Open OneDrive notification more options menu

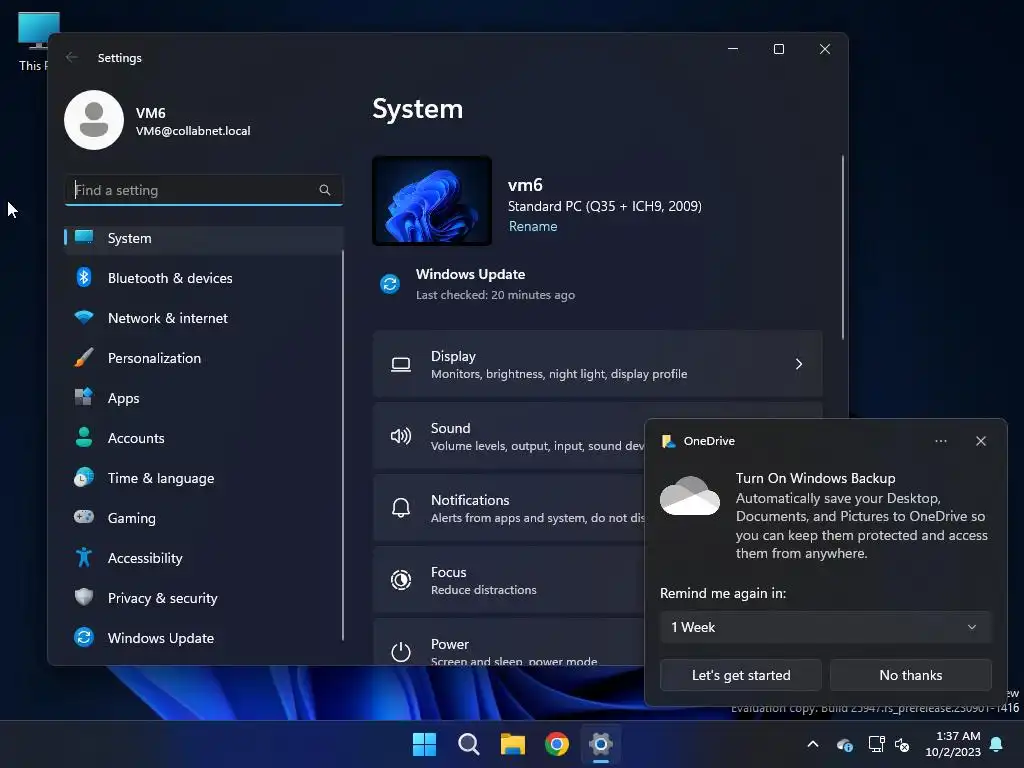tap(940, 441)
